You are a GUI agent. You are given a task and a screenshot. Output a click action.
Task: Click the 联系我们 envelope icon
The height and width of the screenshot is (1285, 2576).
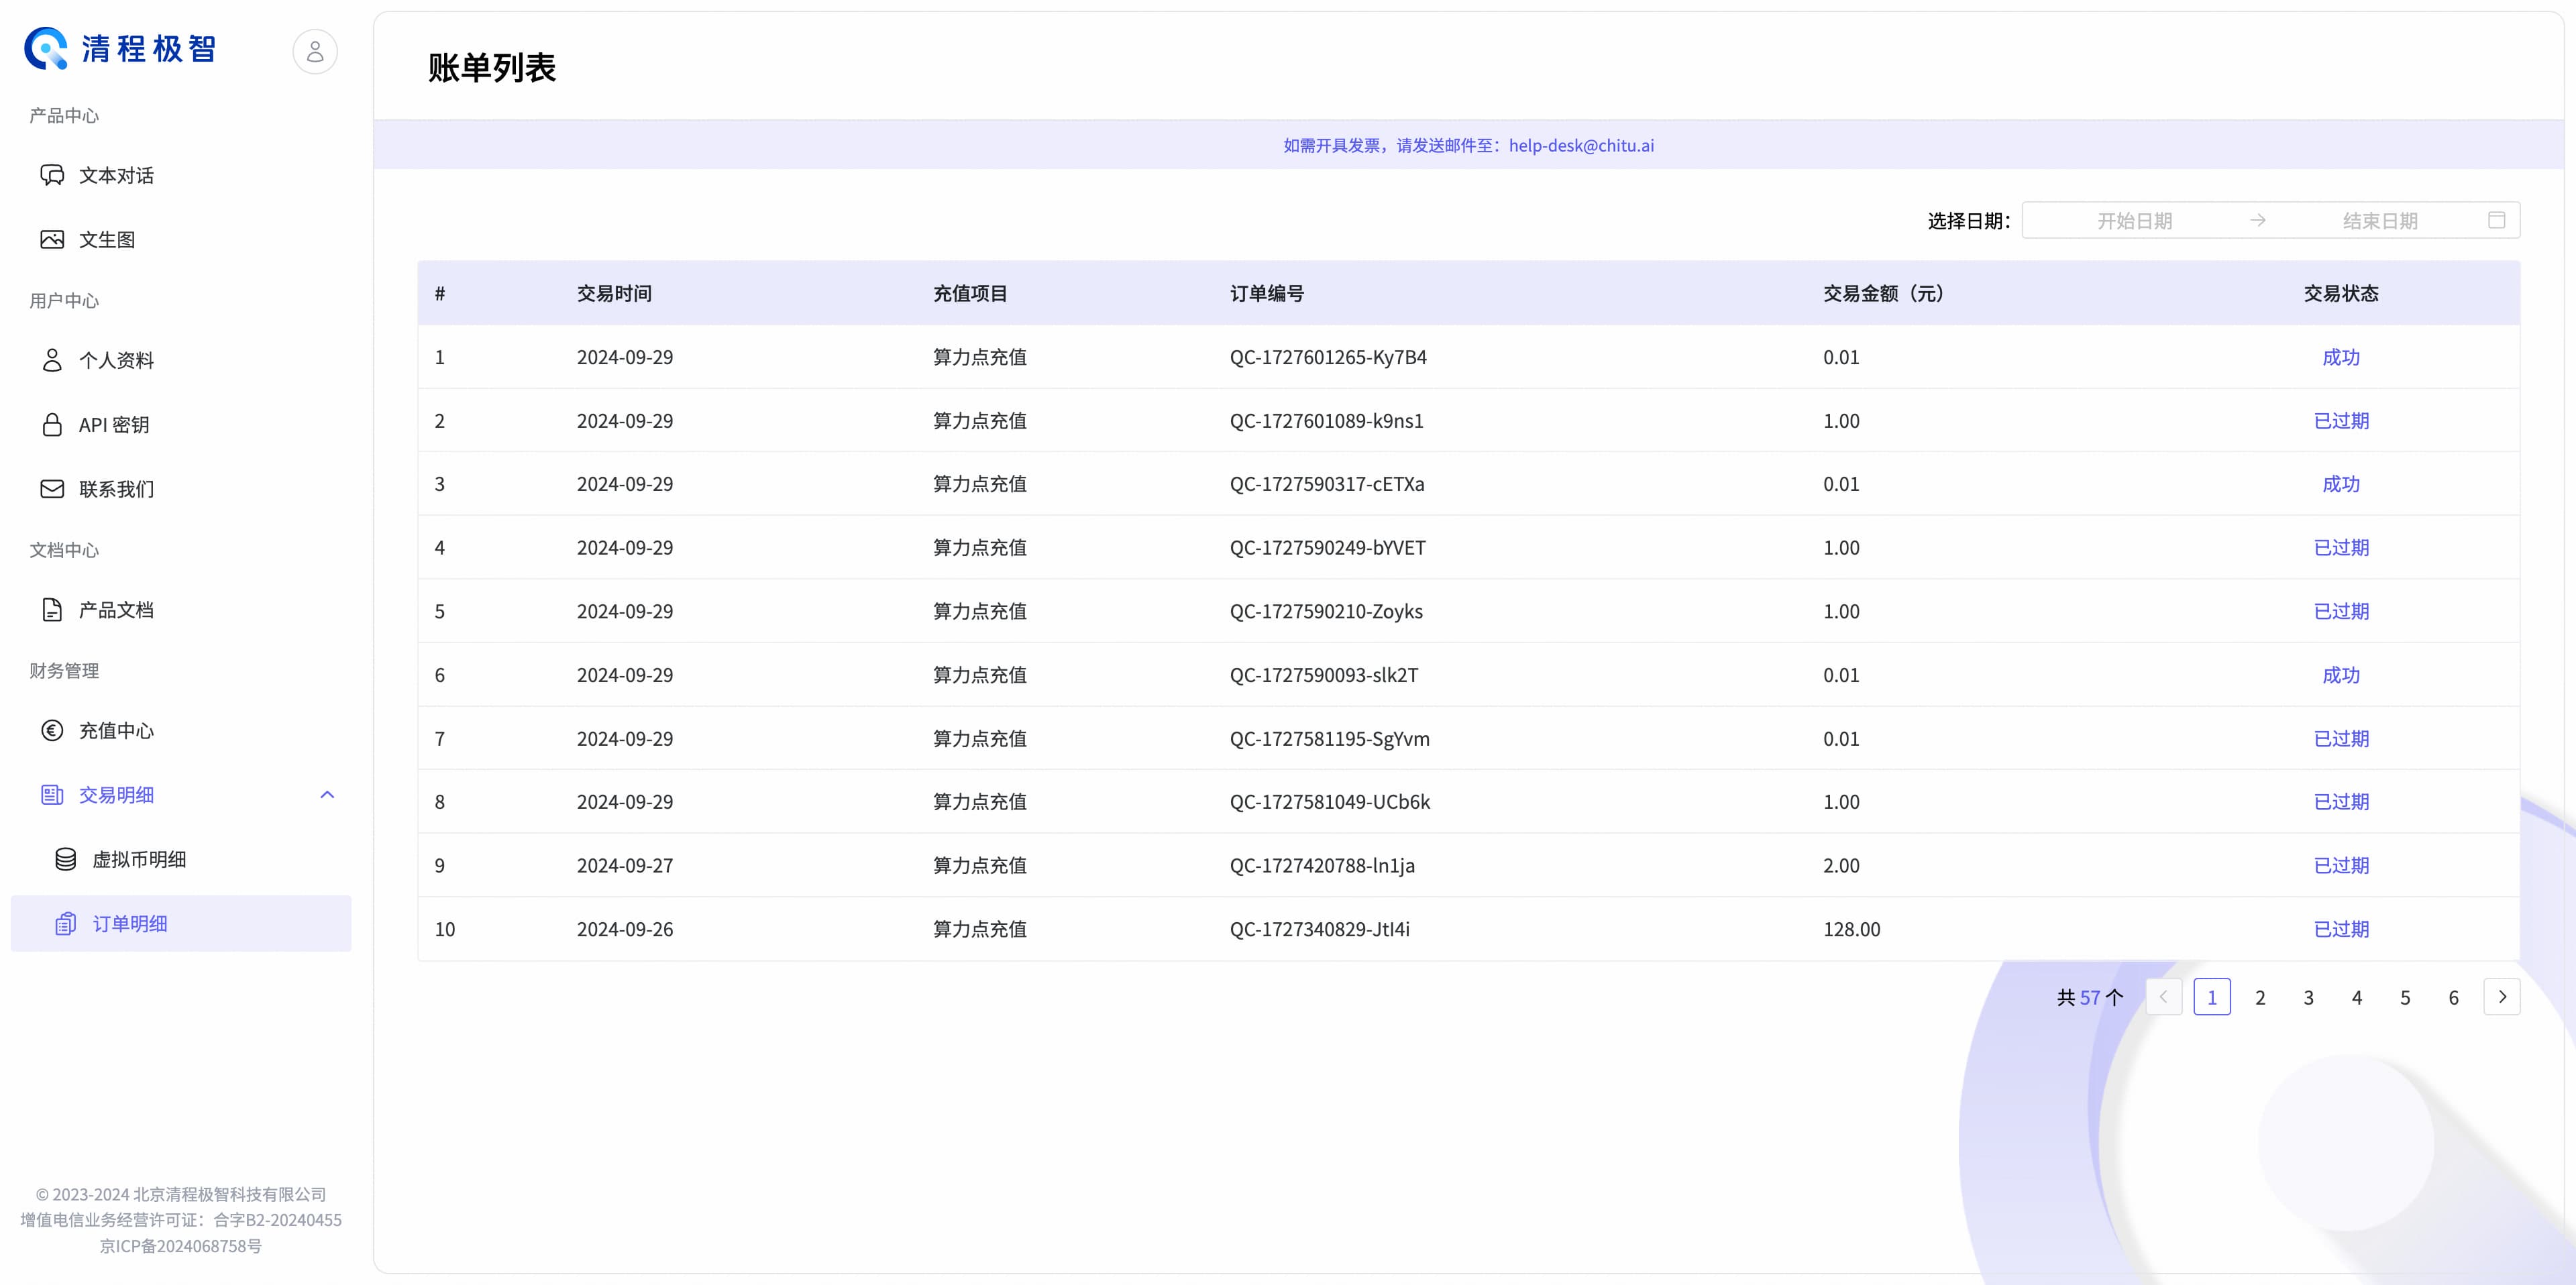click(52, 489)
